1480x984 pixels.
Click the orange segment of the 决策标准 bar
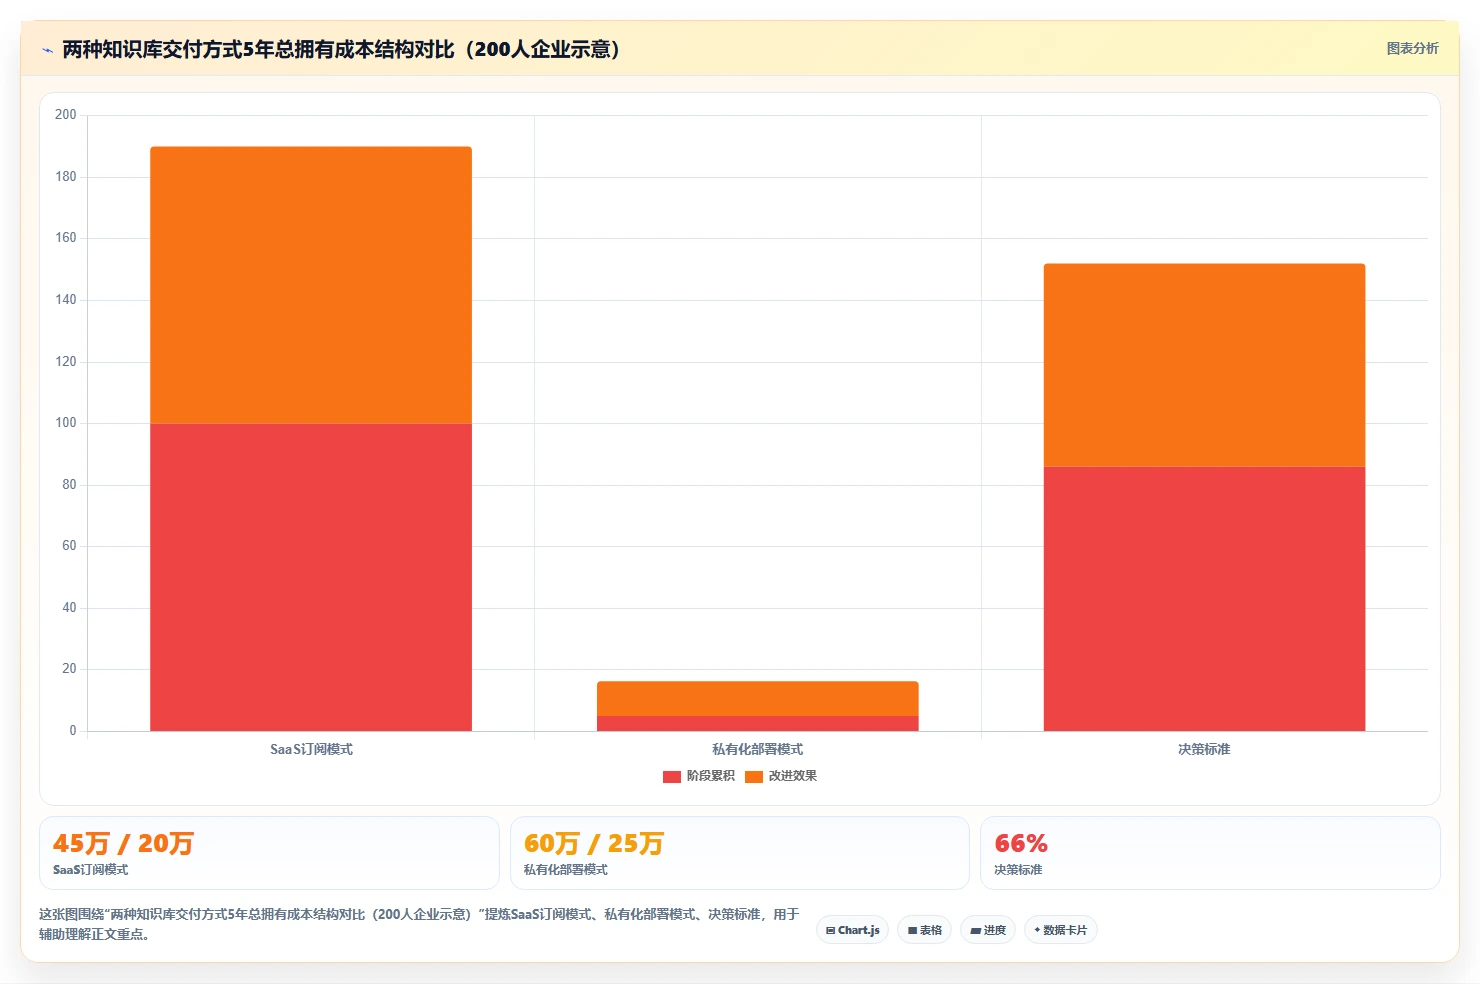[x=1204, y=365]
